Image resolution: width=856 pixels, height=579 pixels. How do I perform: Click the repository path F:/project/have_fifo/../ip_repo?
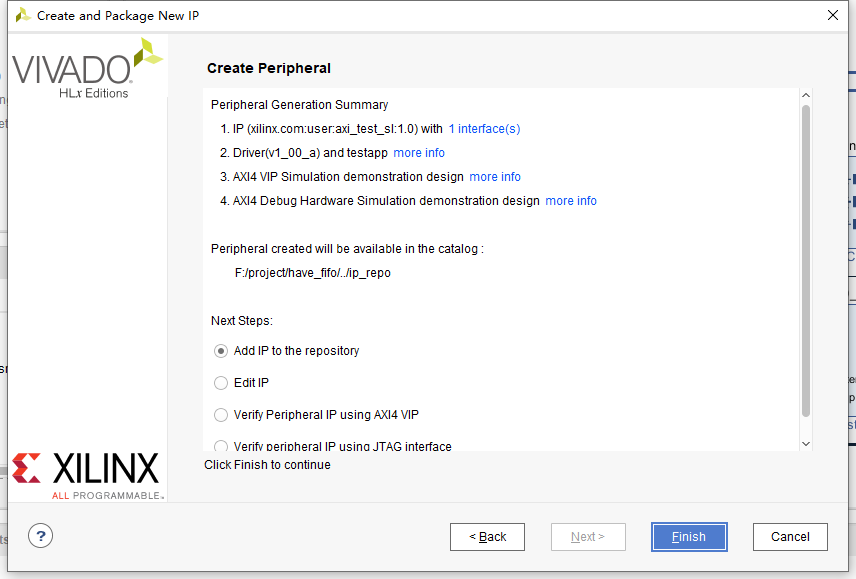click(x=313, y=273)
